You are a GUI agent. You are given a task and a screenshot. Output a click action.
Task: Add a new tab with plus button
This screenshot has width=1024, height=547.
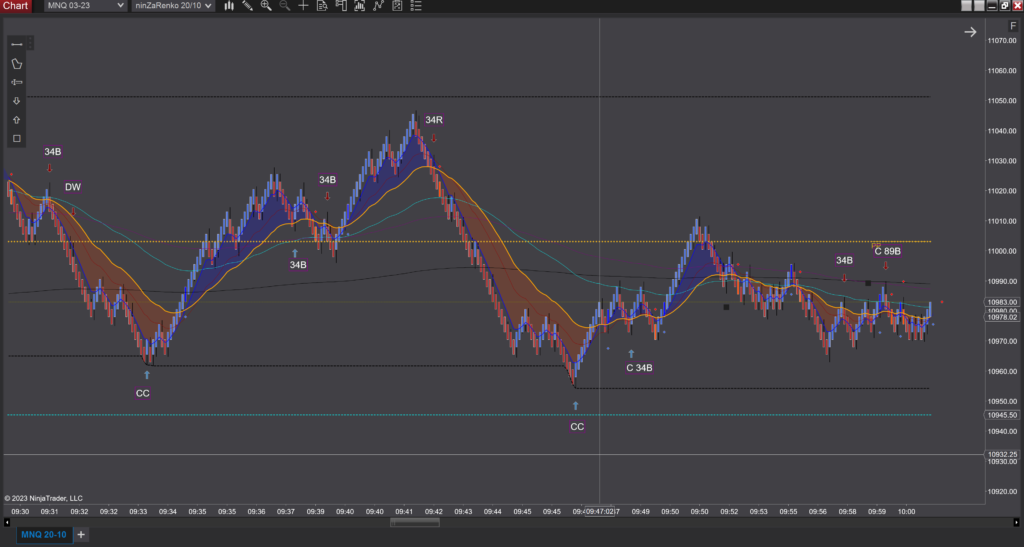point(81,535)
